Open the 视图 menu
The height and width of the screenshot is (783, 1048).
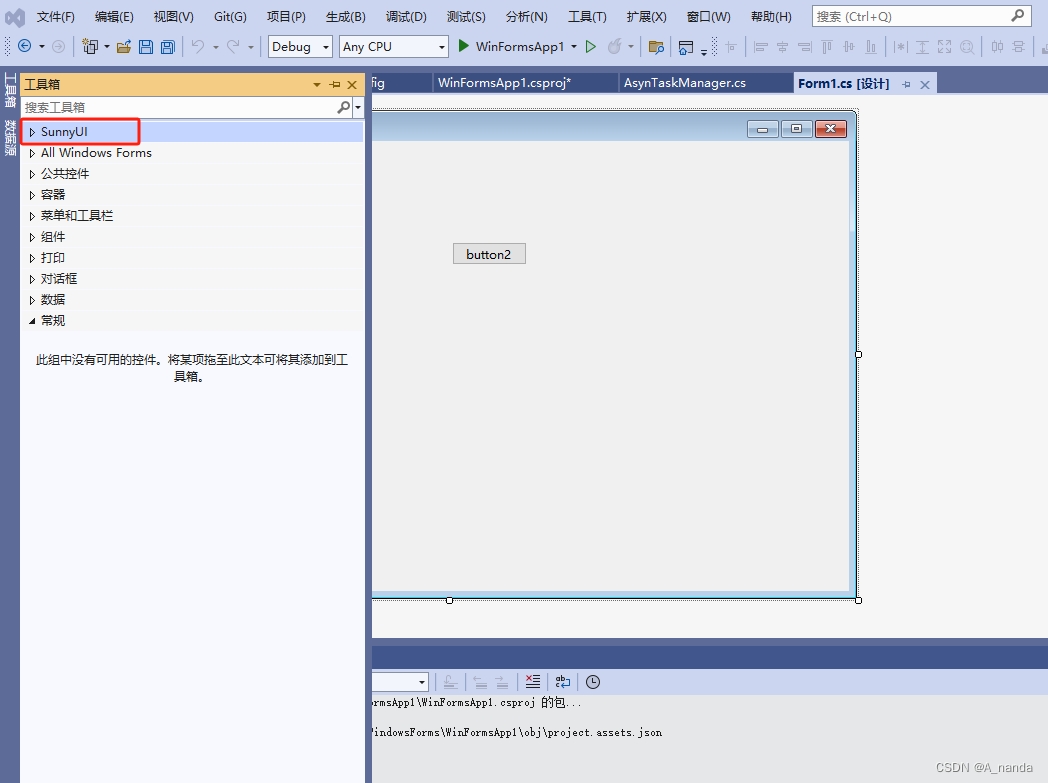click(x=172, y=16)
